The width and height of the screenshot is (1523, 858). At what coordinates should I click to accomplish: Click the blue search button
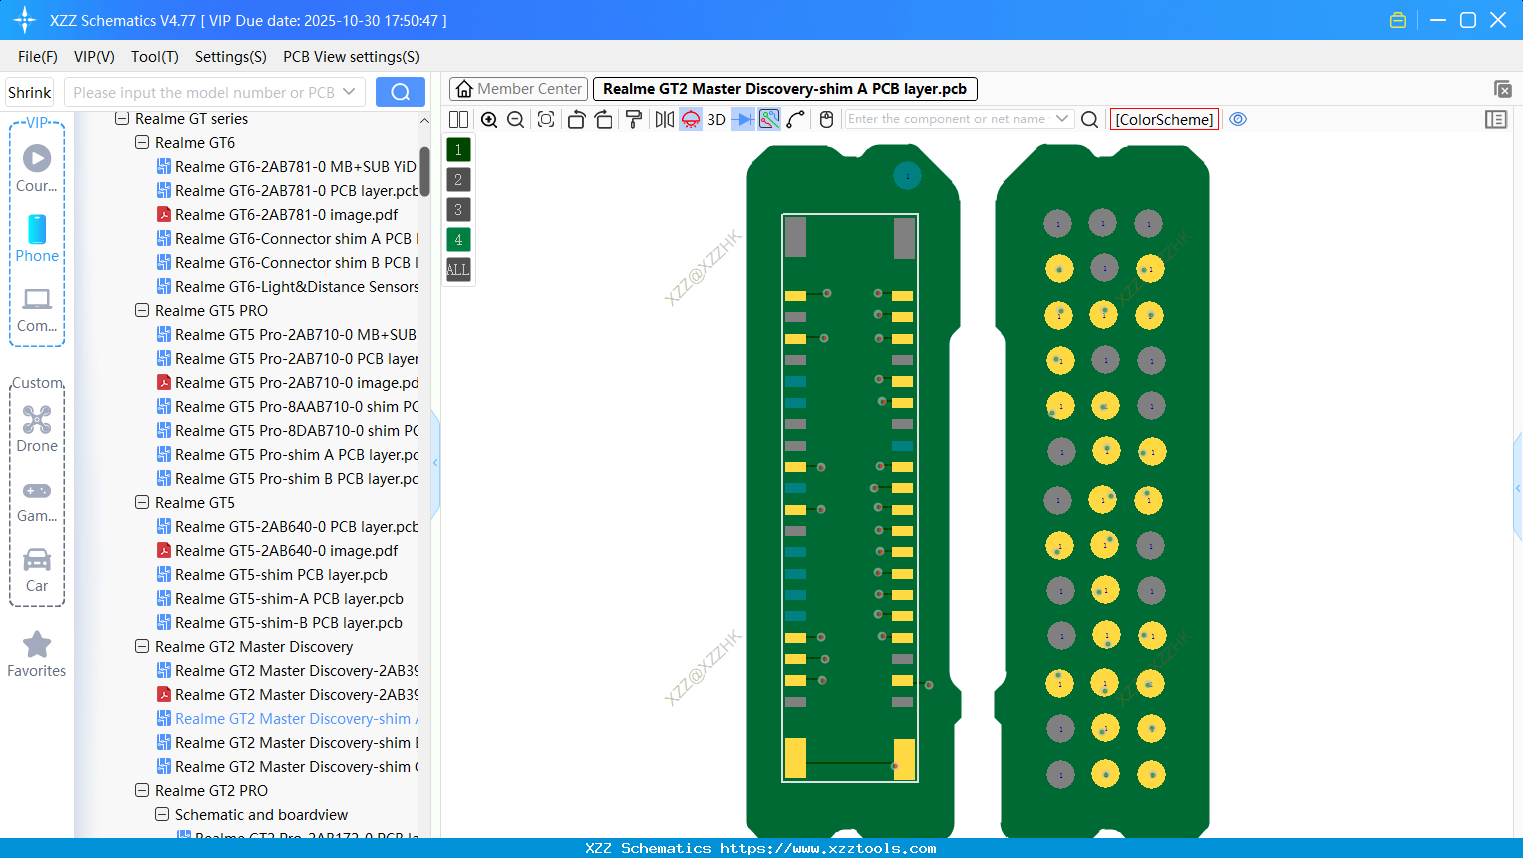(400, 92)
